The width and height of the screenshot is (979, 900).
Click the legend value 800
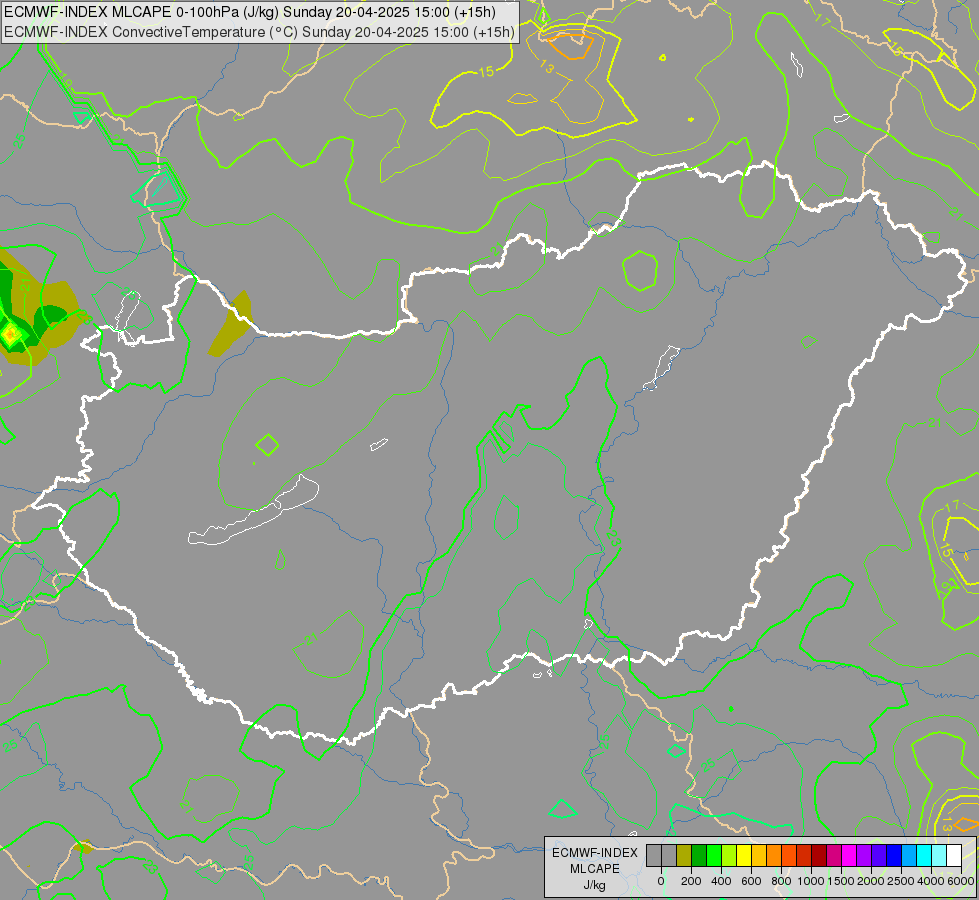(x=781, y=881)
